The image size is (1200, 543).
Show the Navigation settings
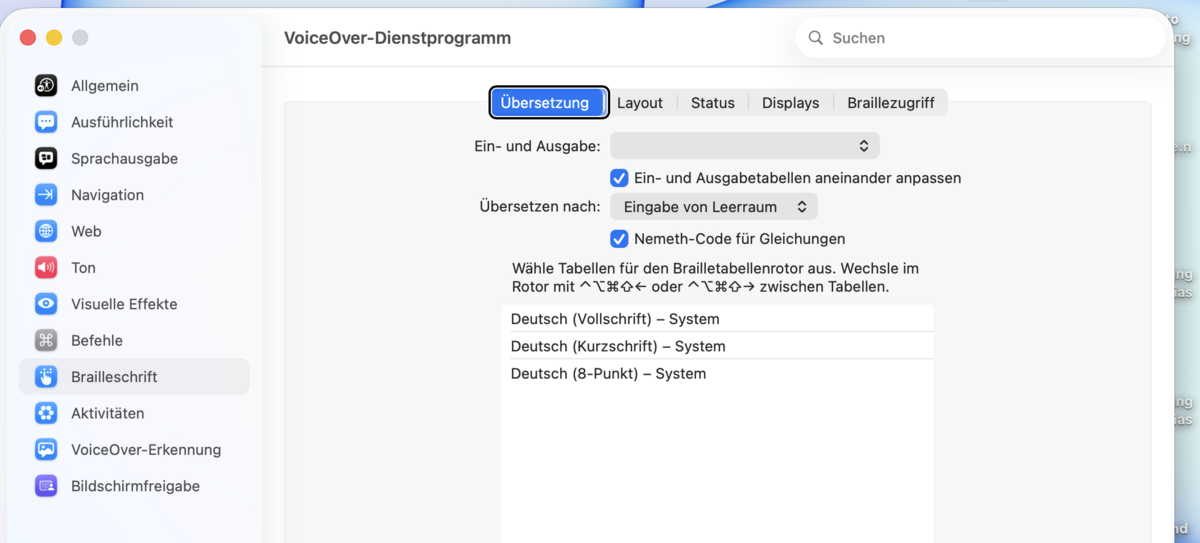[107, 195]
